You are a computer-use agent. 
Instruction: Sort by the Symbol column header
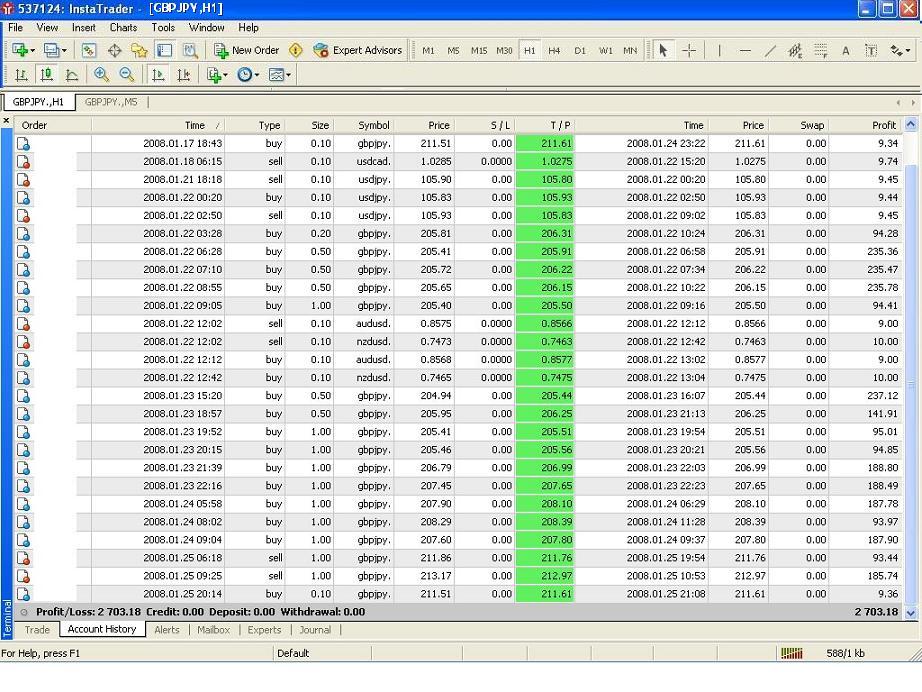tap(364, 125)
